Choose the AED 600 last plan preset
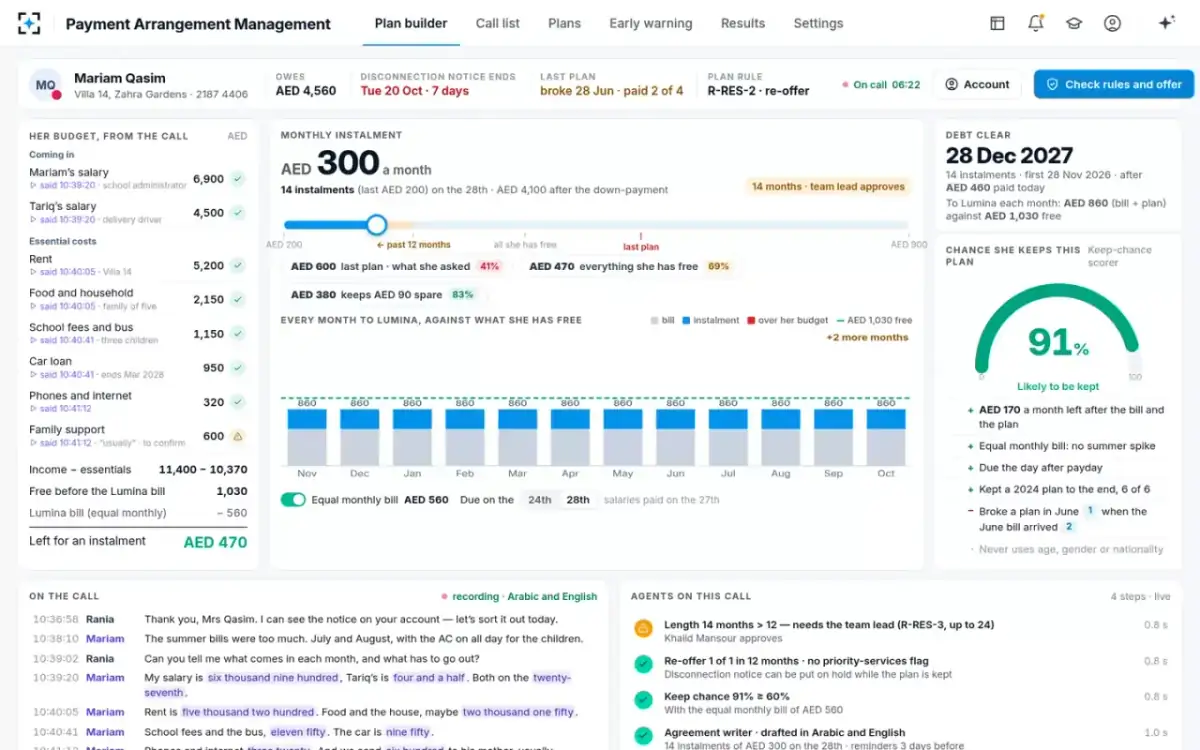 pyautogui.click(x=396, y=267)
